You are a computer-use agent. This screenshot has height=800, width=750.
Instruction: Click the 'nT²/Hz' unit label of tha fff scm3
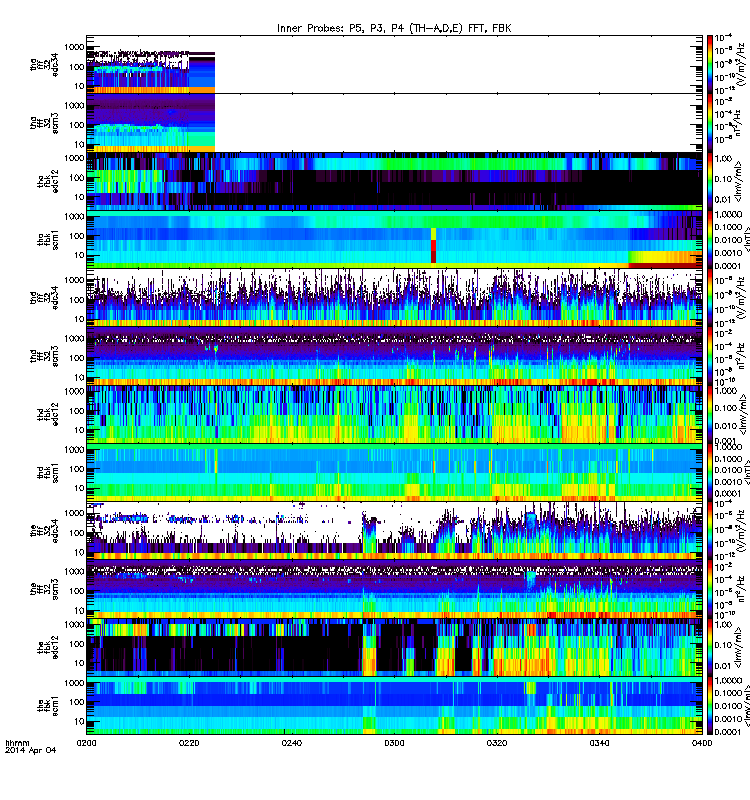pyautogui.click(x=740, y=122)
